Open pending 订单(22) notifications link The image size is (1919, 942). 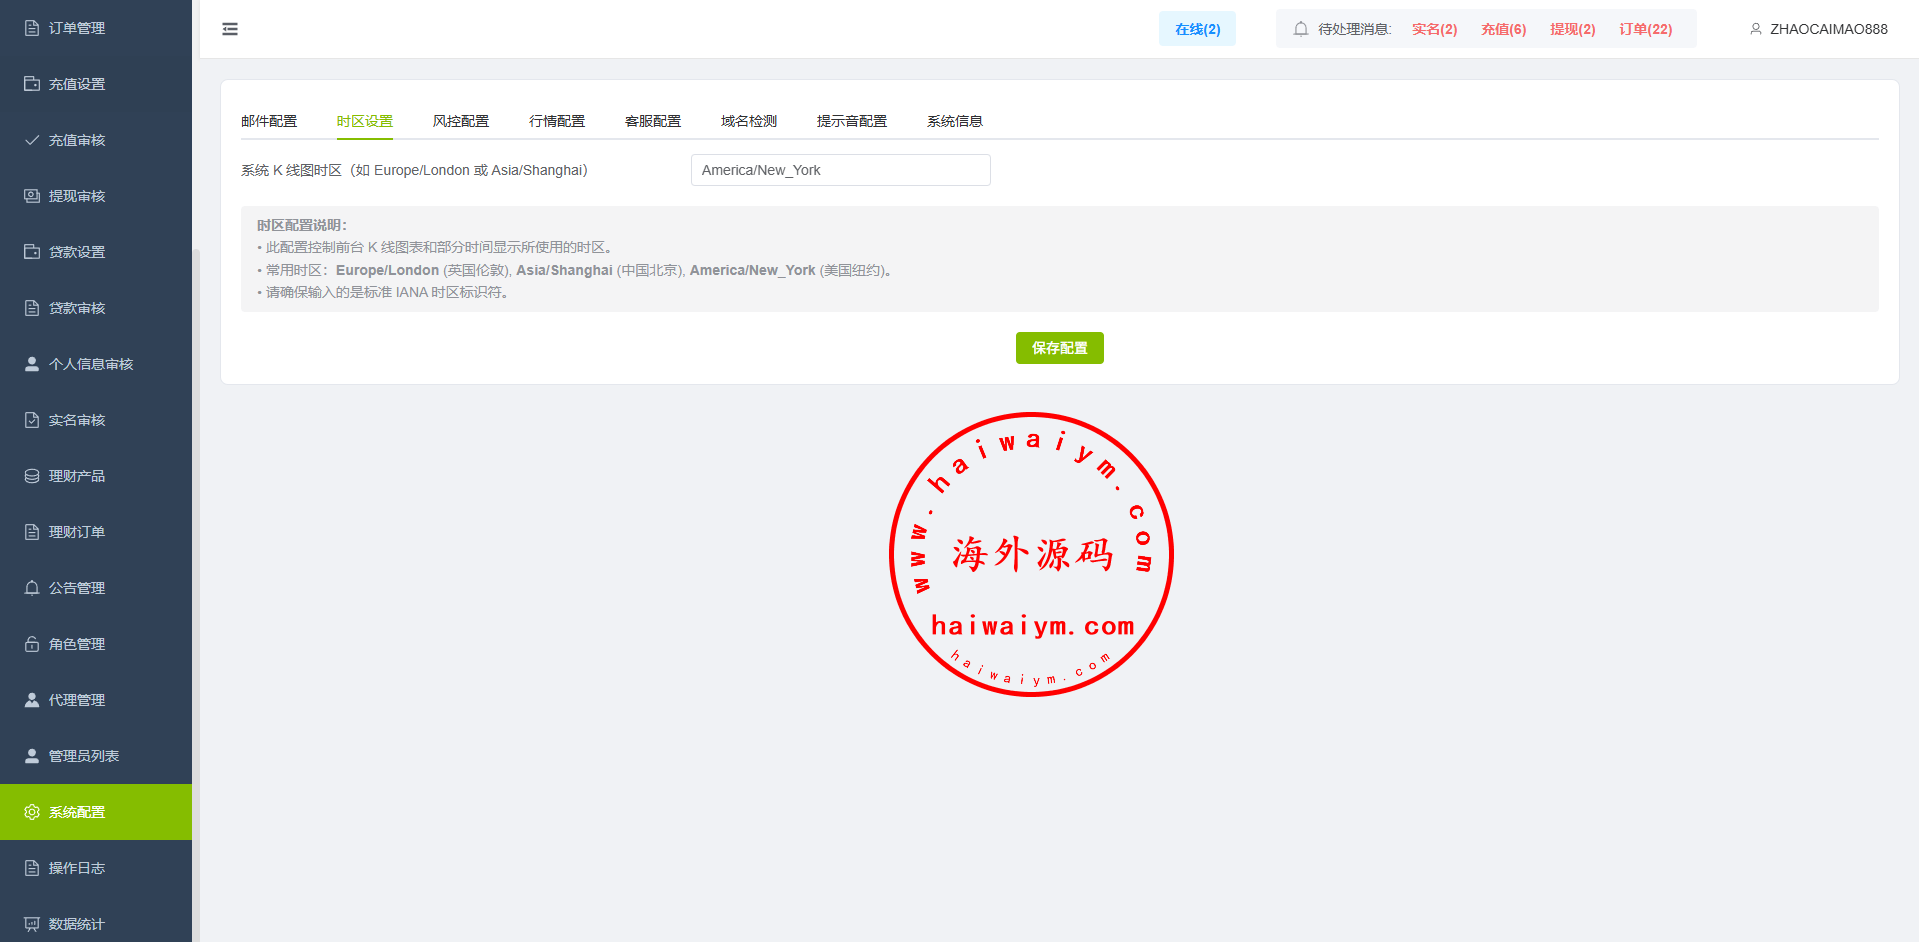tap(1645, 29)
